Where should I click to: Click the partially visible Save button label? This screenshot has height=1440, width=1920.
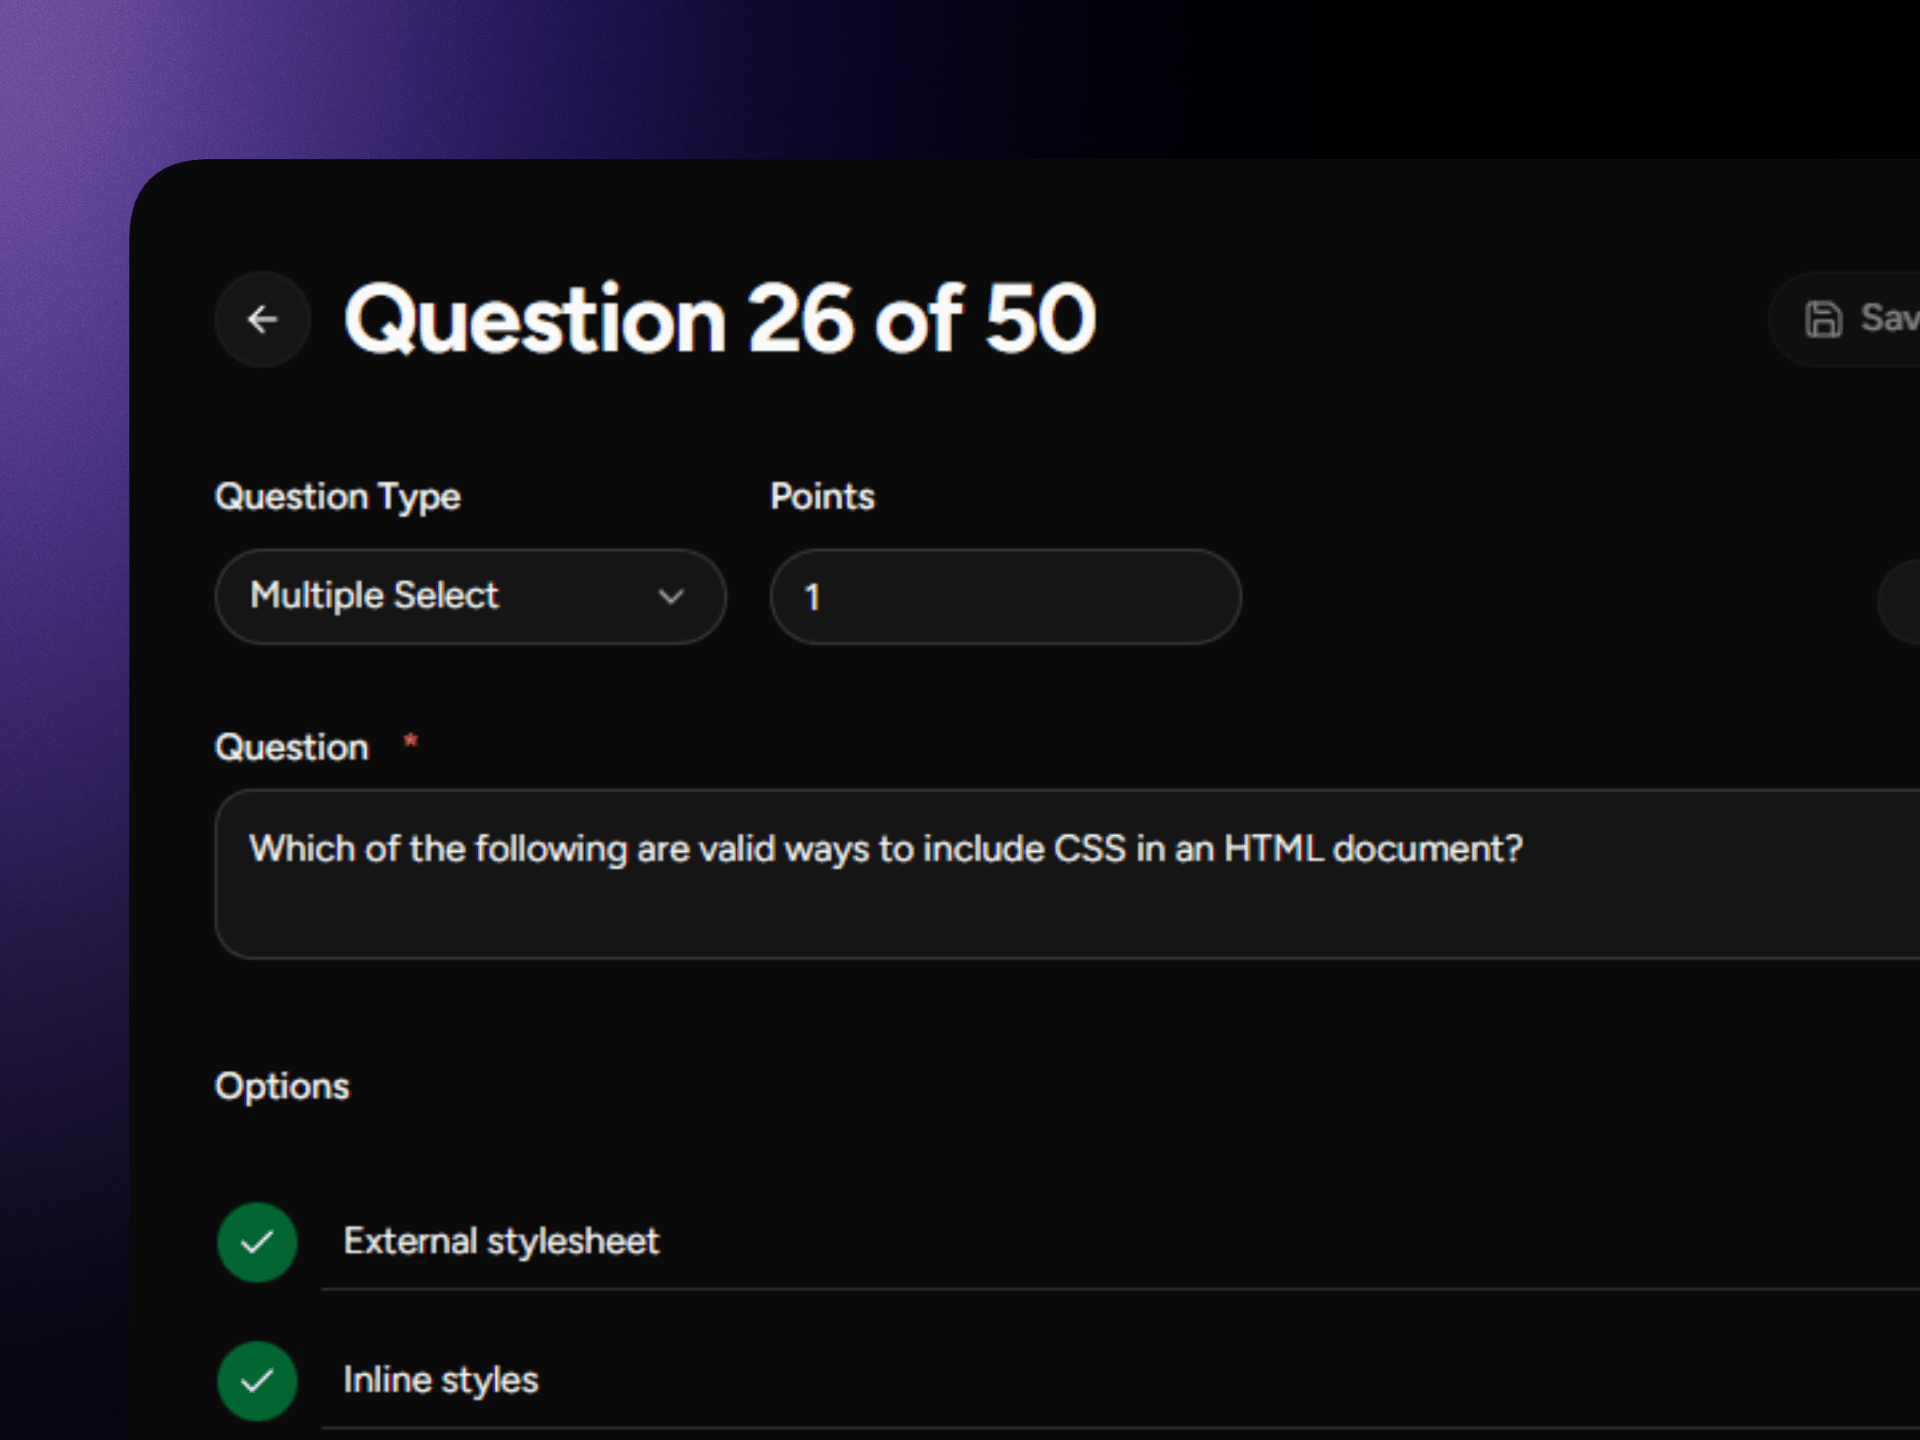(1889, 318)
